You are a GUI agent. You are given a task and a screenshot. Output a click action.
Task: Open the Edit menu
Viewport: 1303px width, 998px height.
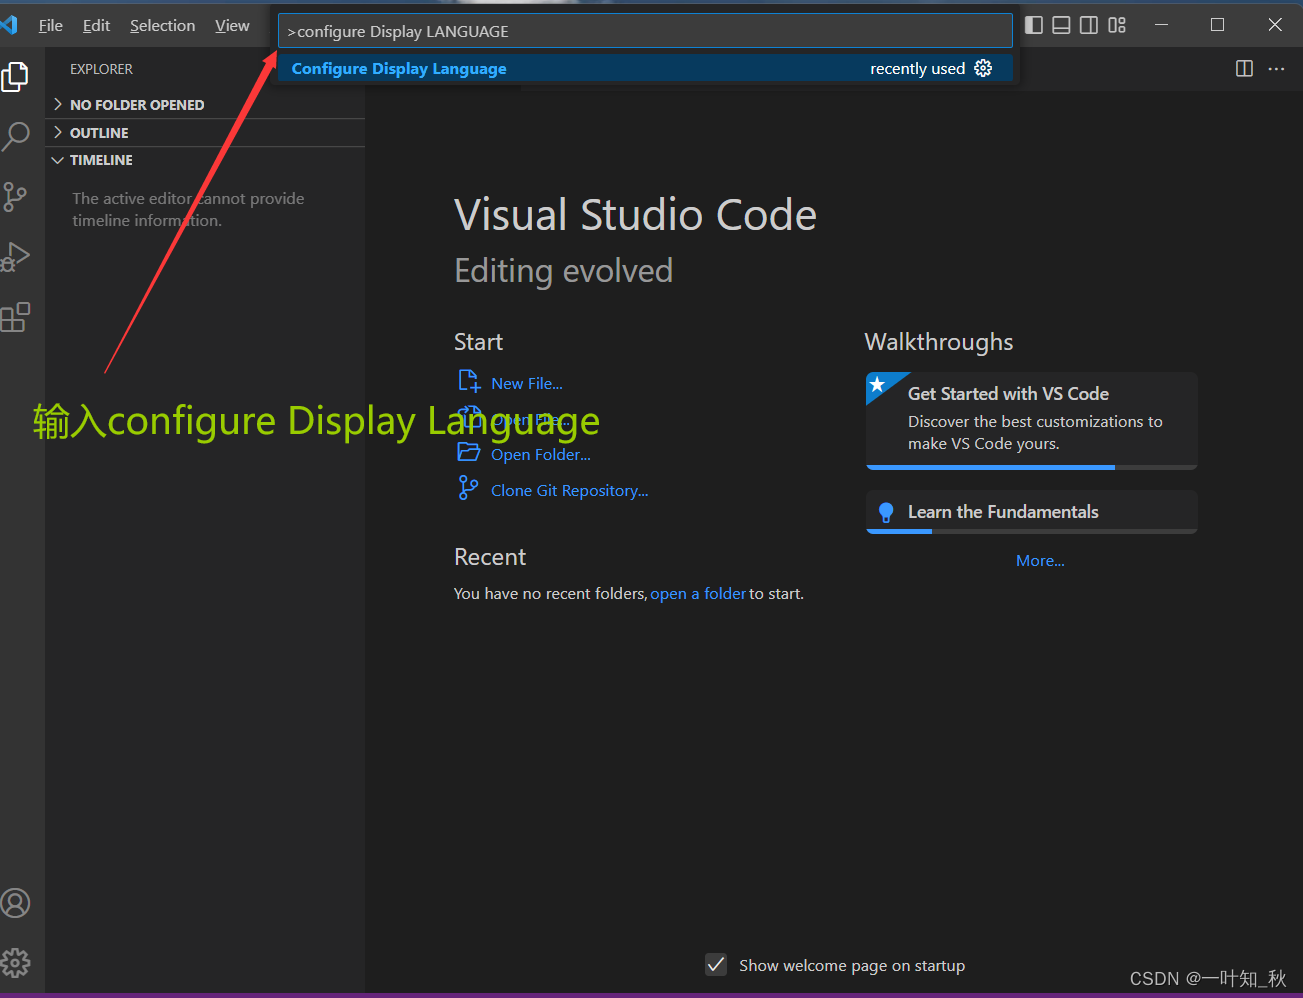click(96, 25)
